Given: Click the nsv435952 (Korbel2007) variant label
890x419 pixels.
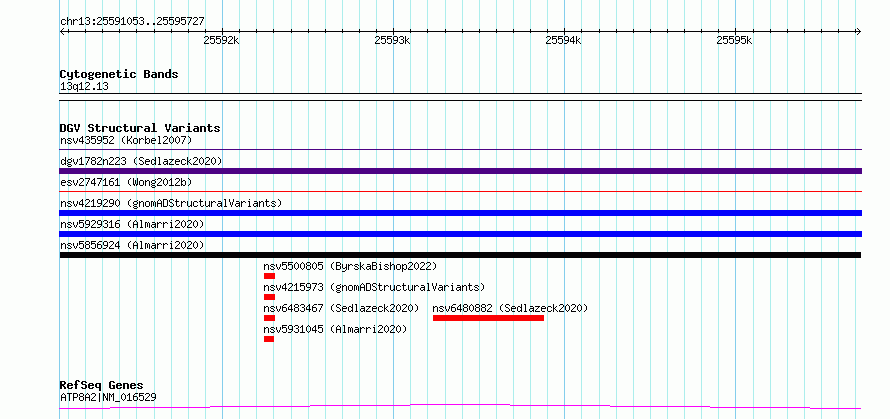Looking at the screenshot, I should (x=126, y=140).
